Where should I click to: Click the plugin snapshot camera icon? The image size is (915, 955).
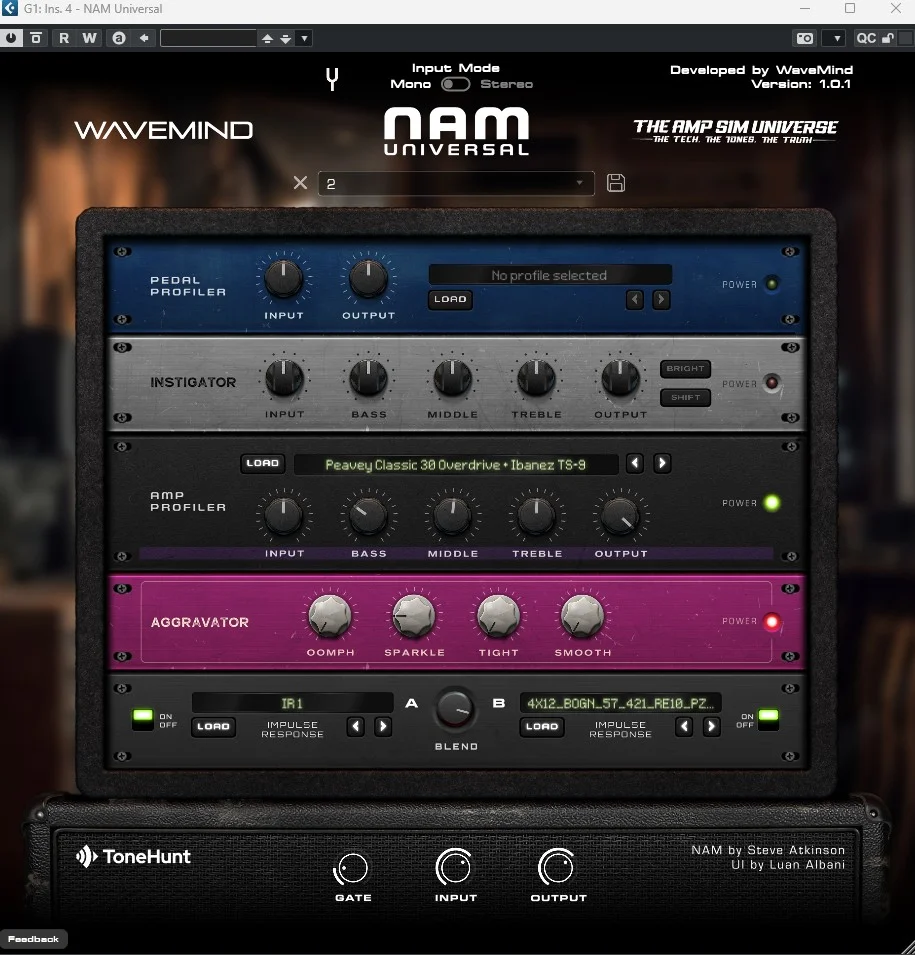(805, 38)
